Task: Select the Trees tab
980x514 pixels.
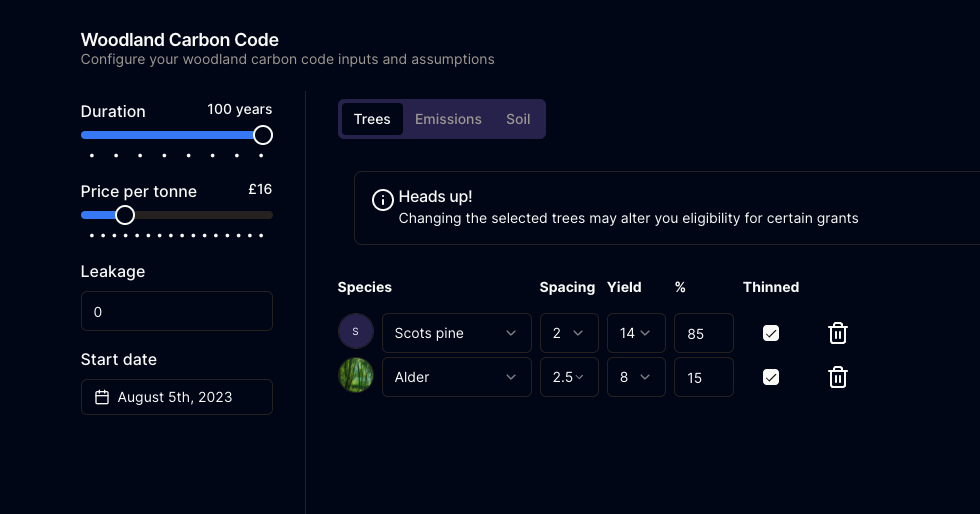Action: point(372,119)
